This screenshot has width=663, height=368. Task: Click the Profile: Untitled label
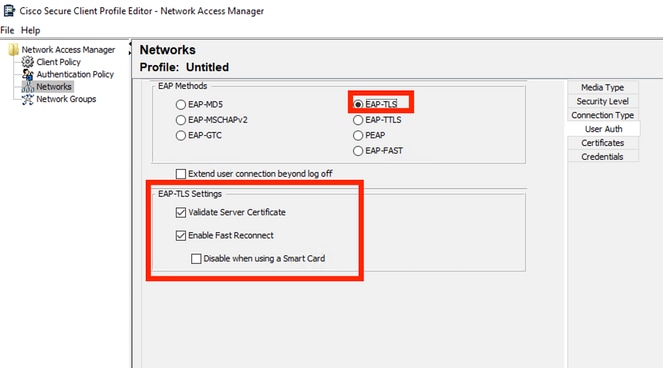point(184,67)
